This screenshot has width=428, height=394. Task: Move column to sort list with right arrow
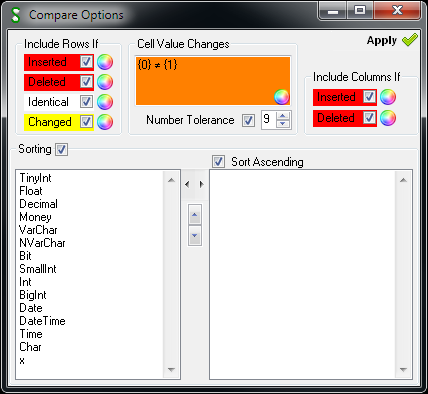pos(201,184)
